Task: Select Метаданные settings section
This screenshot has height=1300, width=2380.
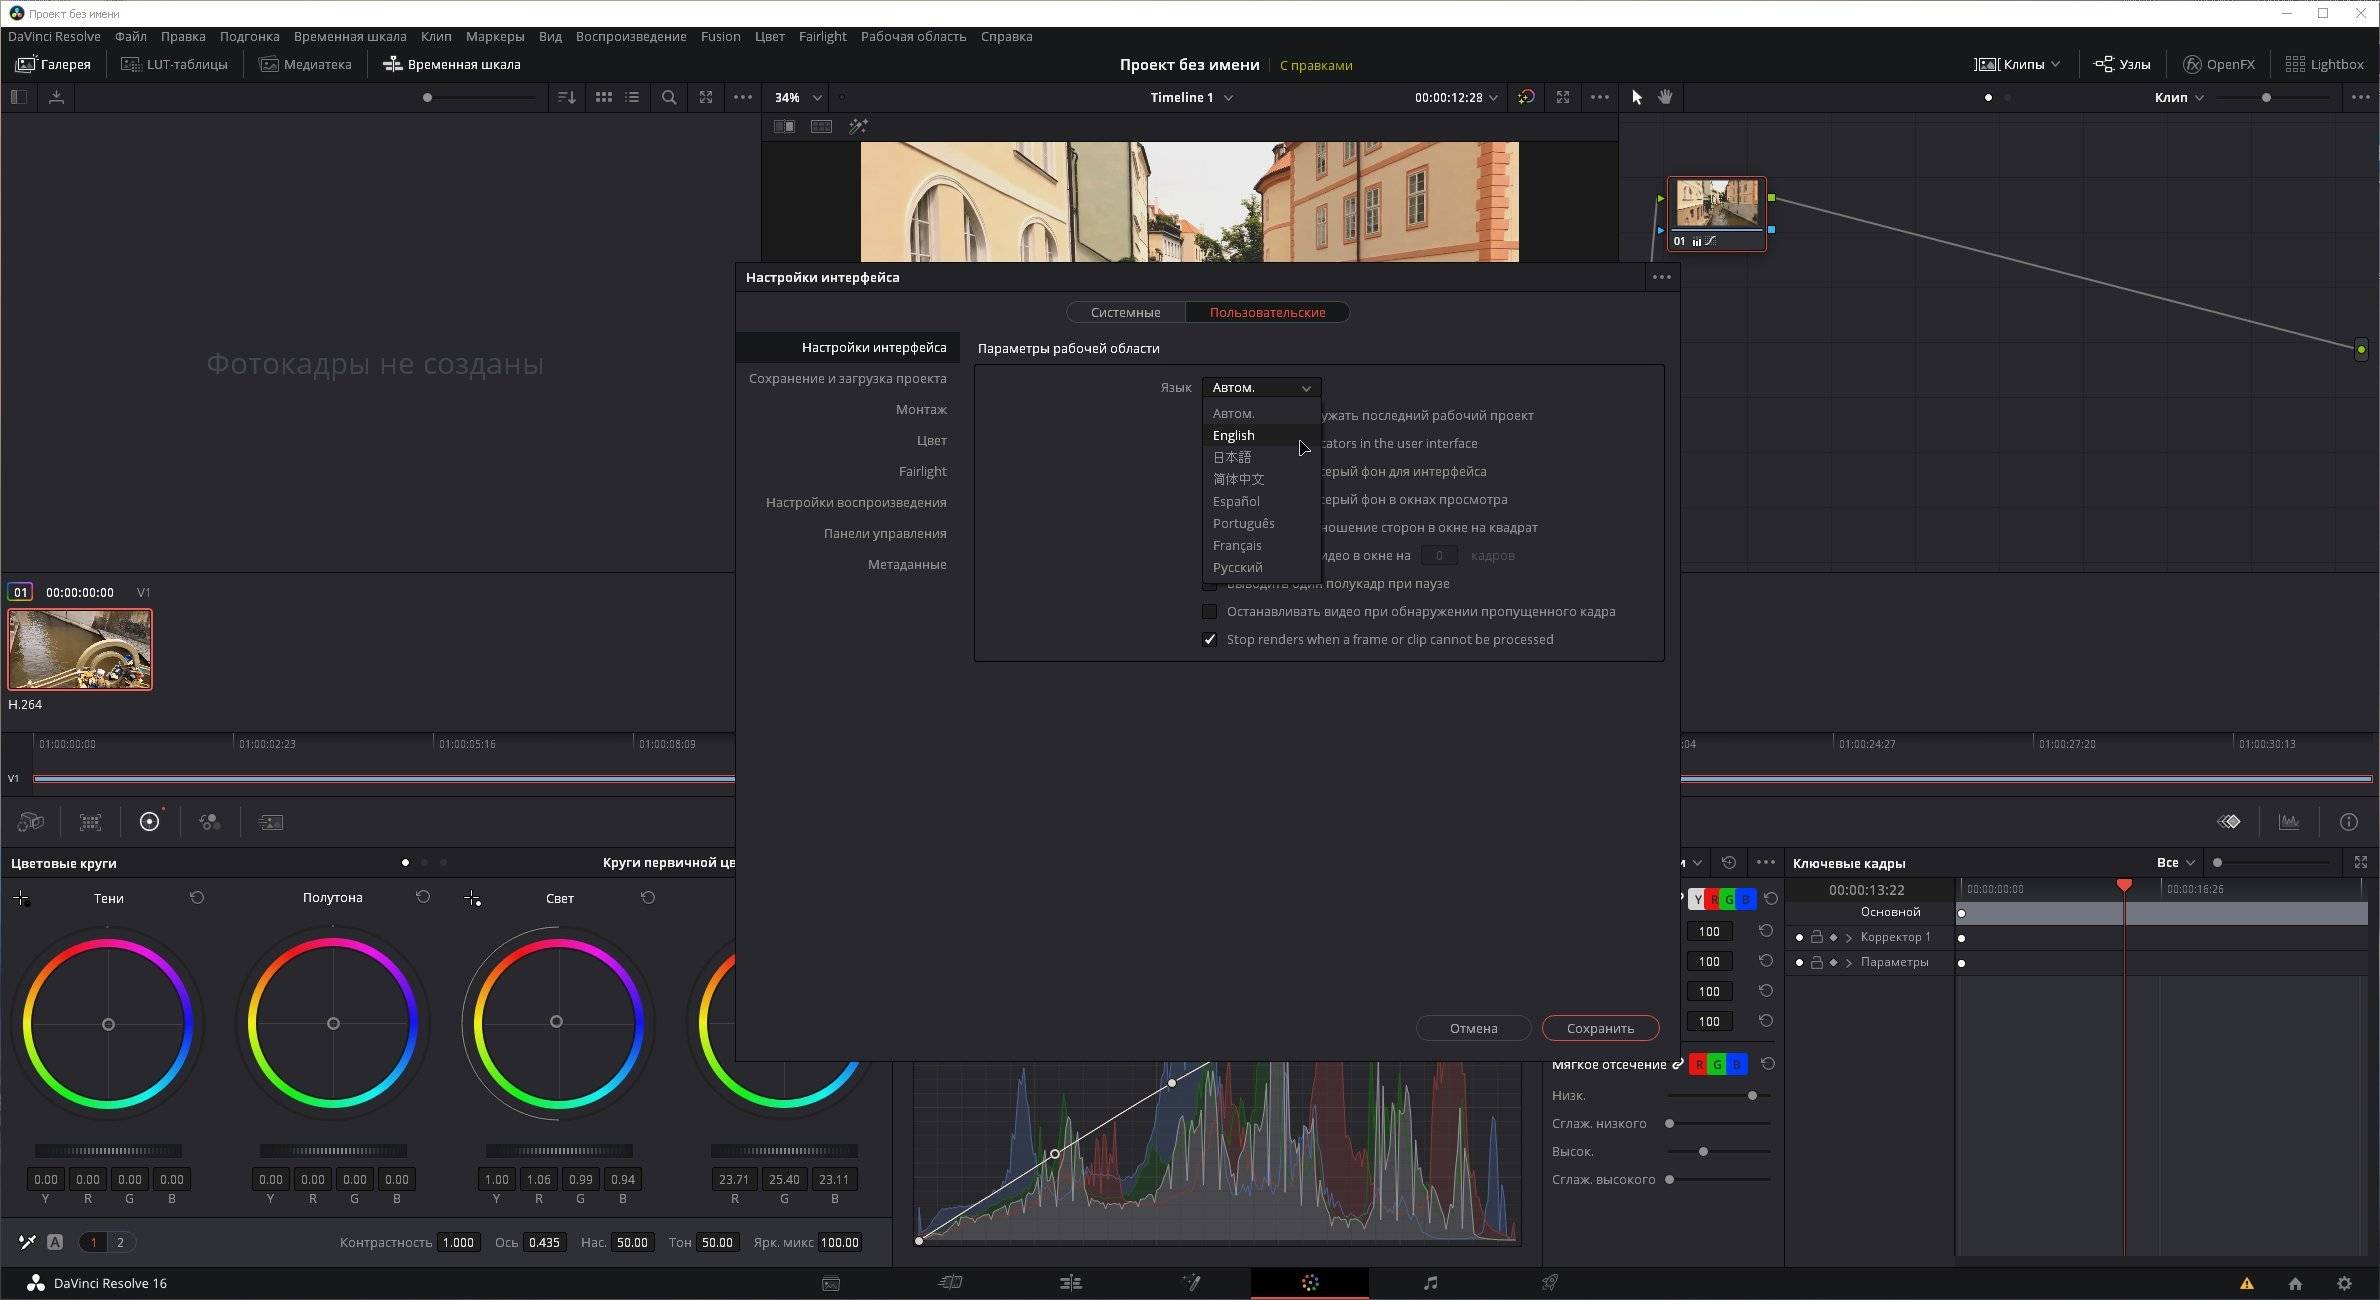Action: click(x=906, y=564)
